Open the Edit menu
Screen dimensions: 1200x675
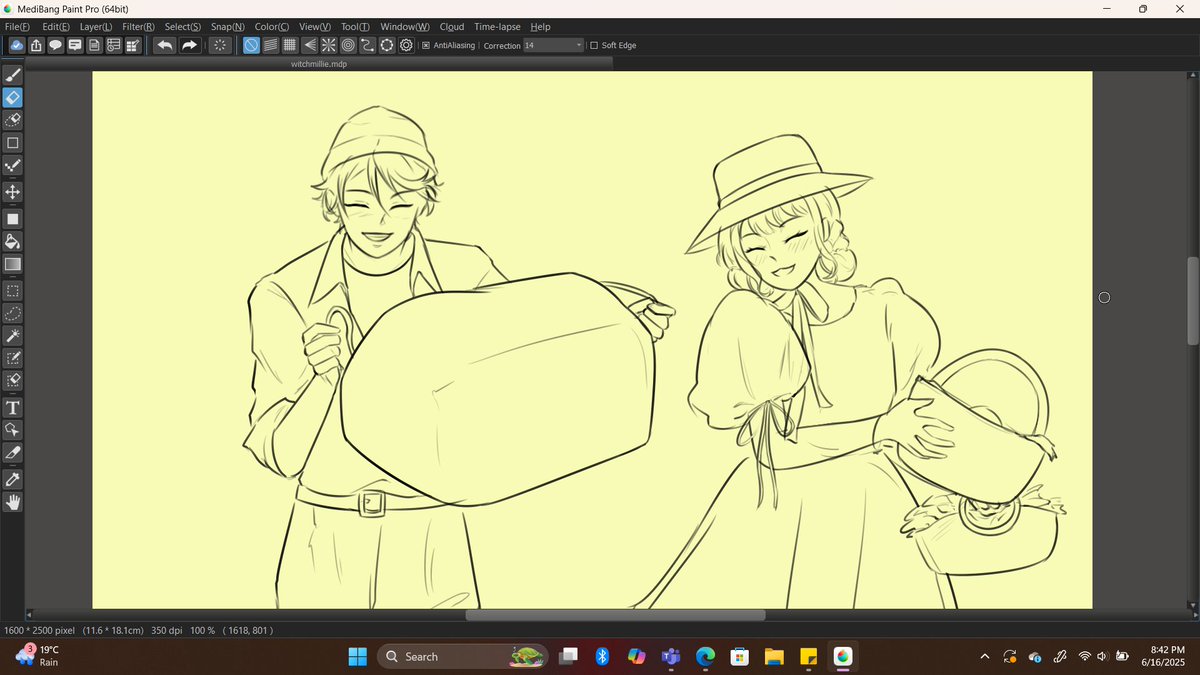tap(56, 27)
